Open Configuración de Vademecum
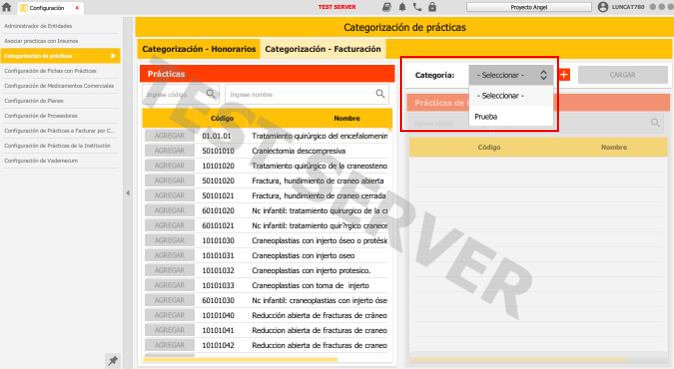Screen dimensions: 674x369 click(x=41, y=160)
